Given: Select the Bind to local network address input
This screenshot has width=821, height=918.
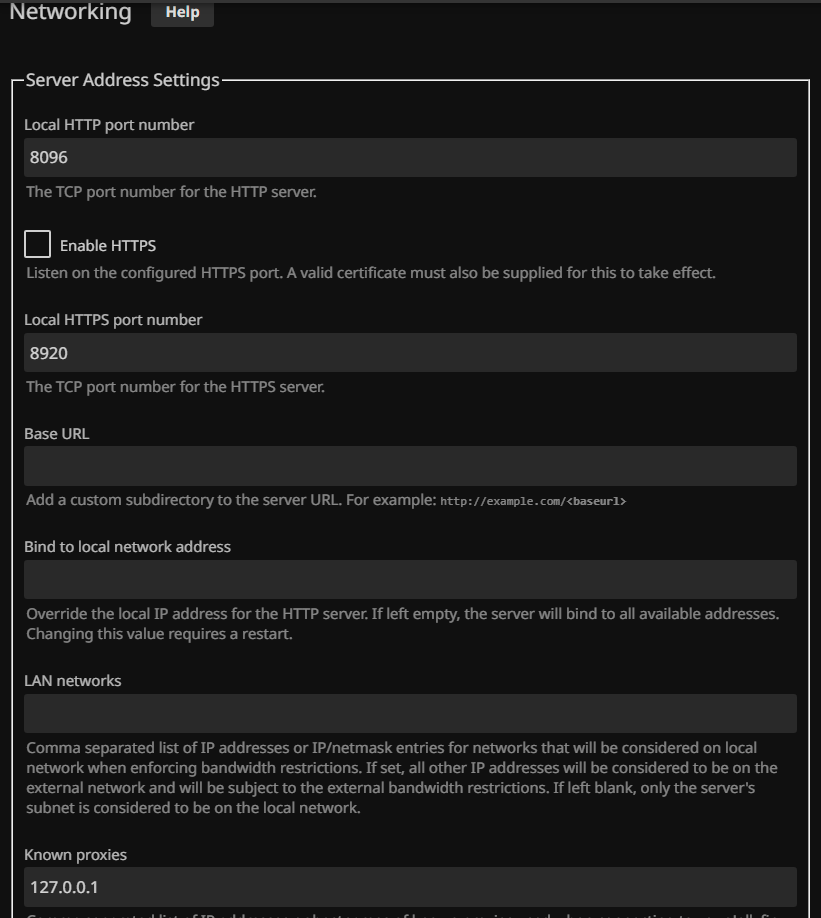Looking at the screenshot, I should (410, 580).
